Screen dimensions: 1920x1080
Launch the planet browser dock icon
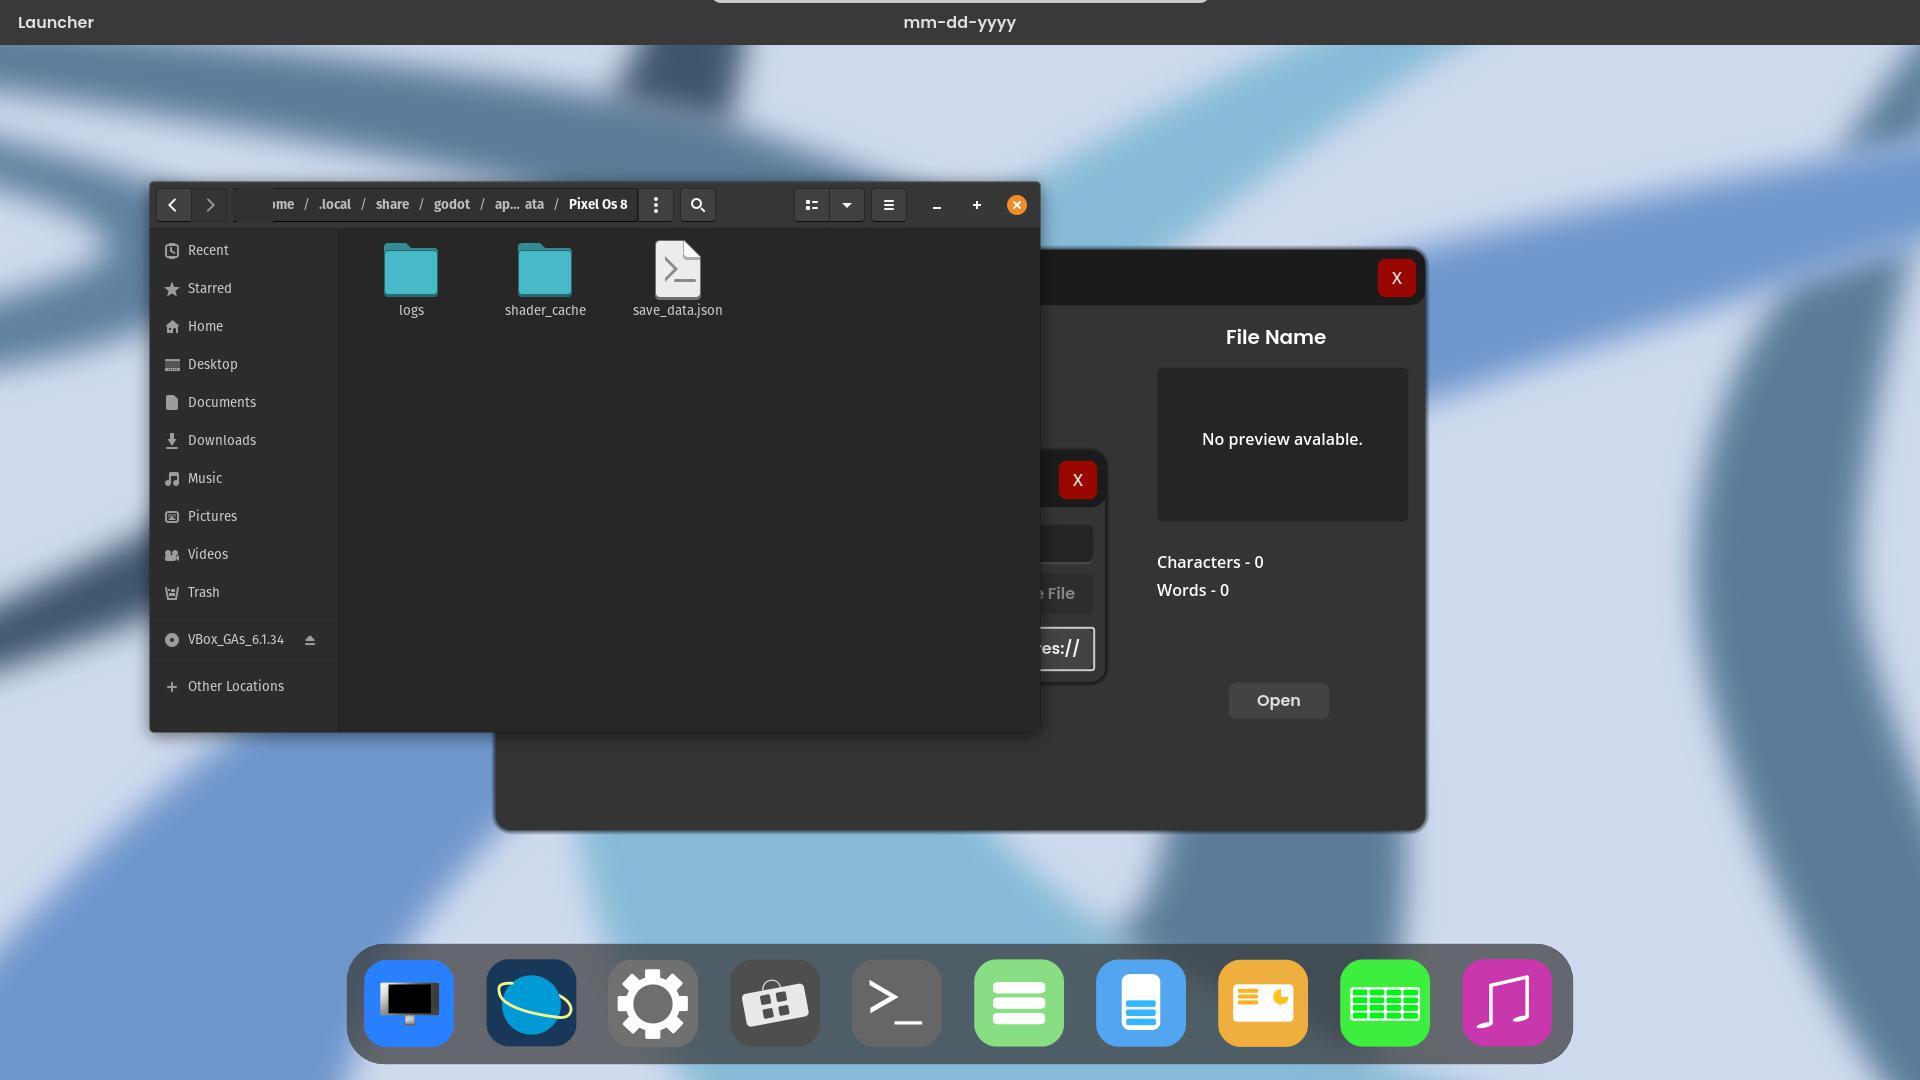click(x=531, y=1004)
